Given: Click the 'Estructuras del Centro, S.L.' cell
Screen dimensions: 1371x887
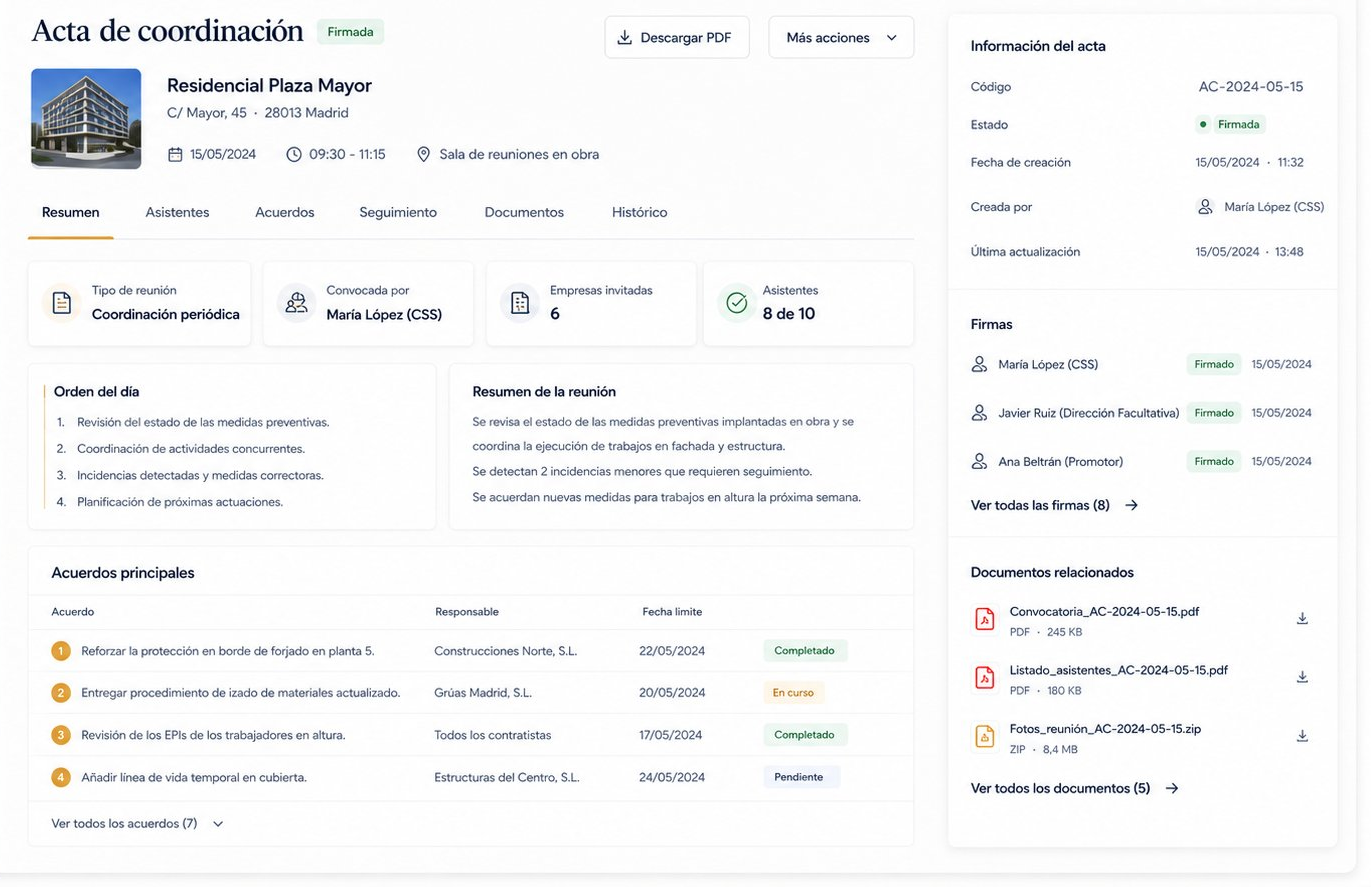Looking at the screenshot, I should point(507,777).
